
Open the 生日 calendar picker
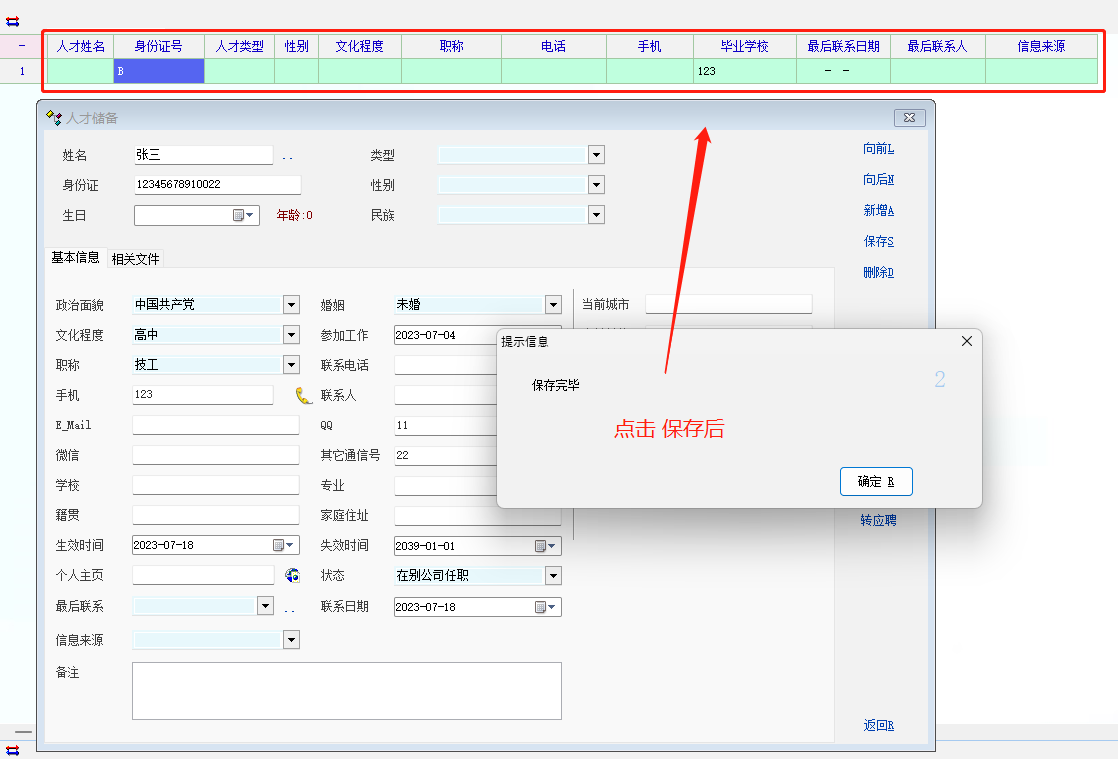[x=244, y=215]
